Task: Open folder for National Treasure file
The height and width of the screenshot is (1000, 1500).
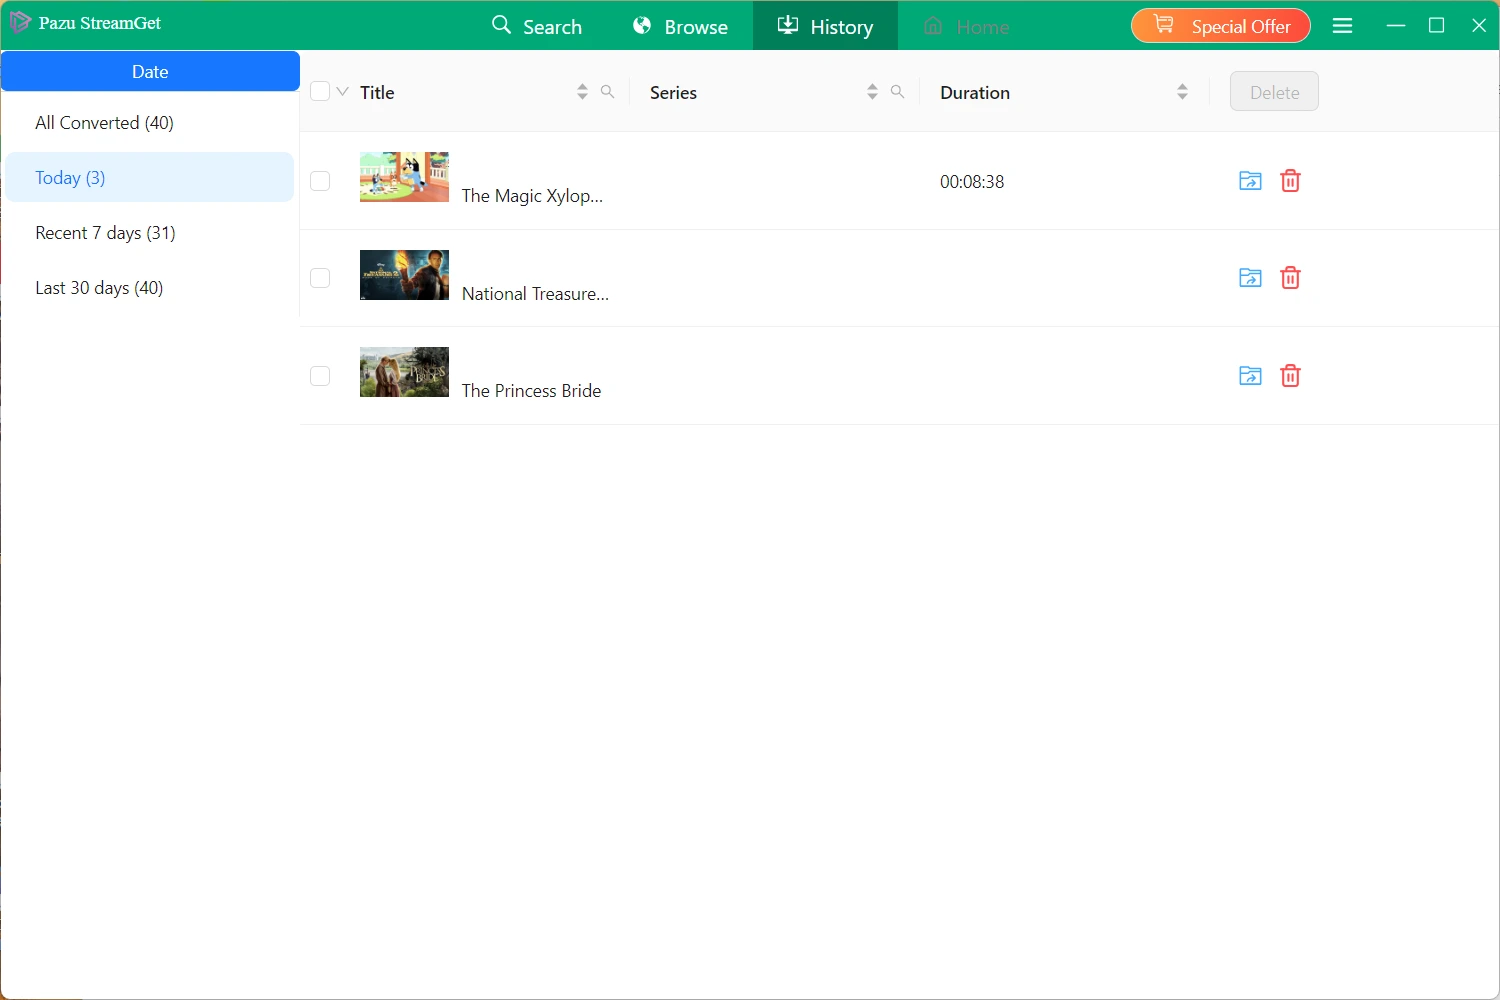Action: (1250, 278)
